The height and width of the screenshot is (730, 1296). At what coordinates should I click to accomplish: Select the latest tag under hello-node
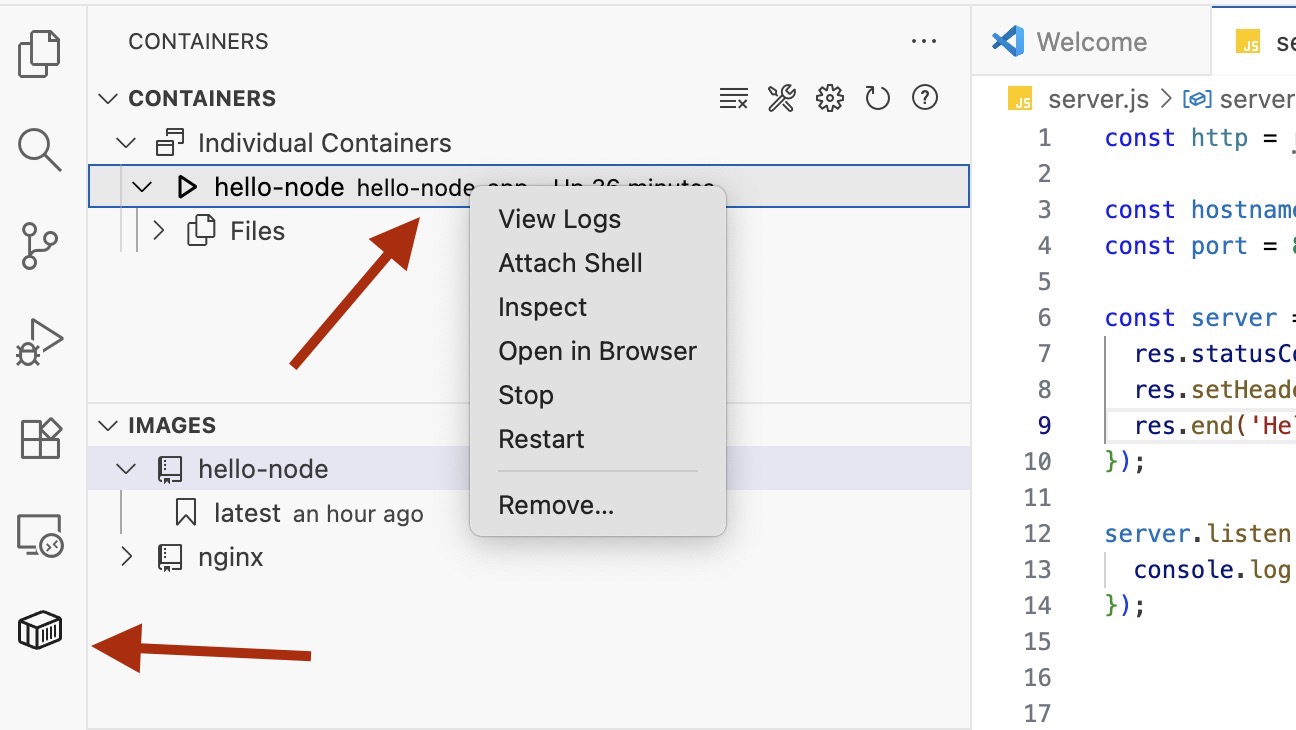247,514
